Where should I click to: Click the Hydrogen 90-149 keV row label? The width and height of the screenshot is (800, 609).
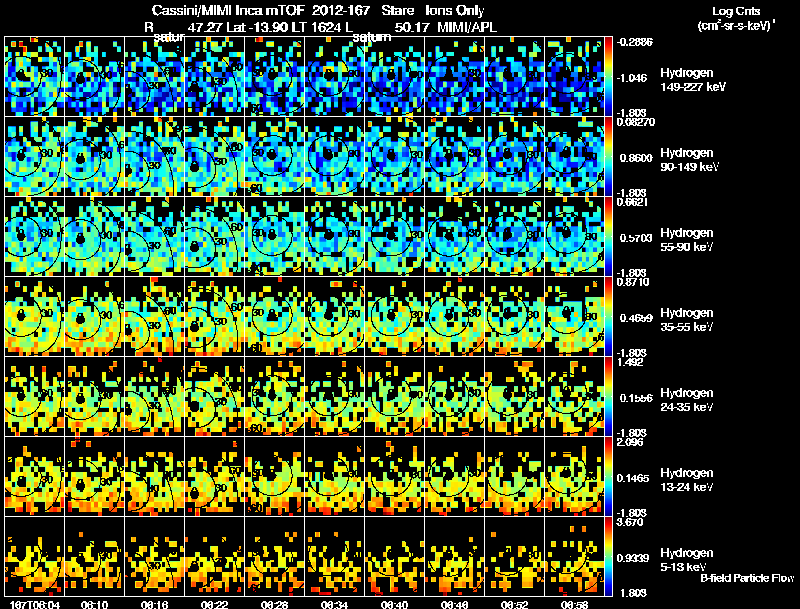tap(689, 160)
